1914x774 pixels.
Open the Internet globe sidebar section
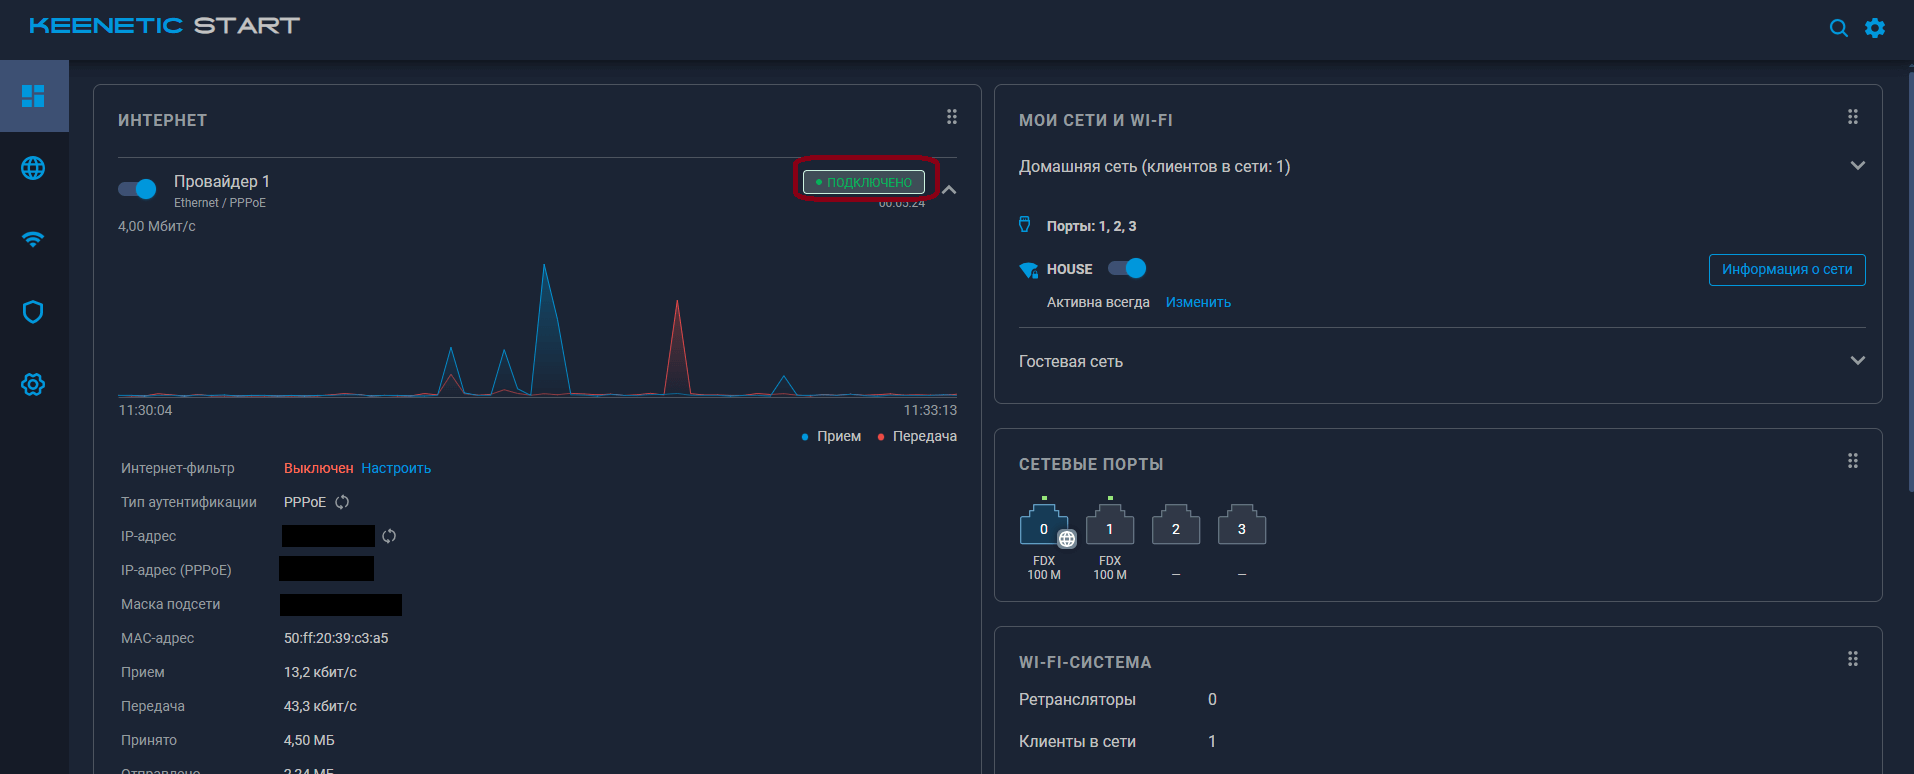(33, 168)
